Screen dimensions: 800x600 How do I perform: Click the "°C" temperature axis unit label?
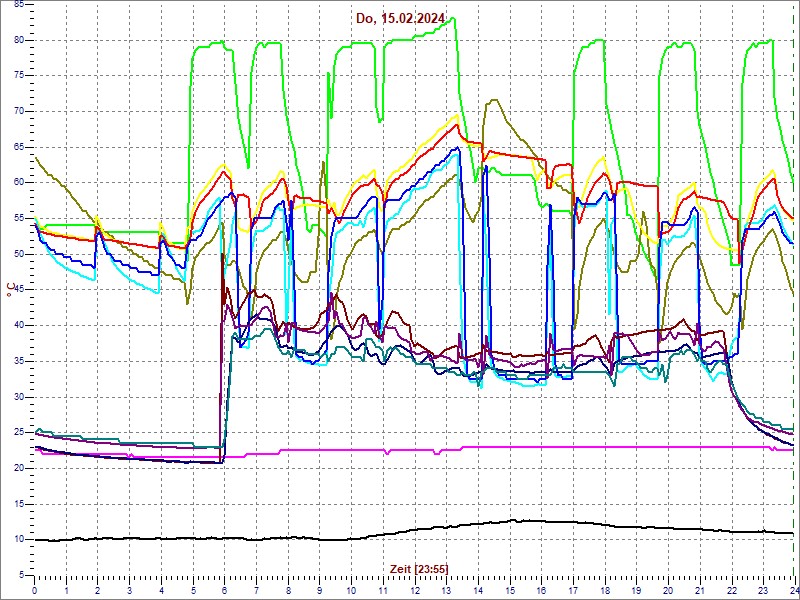(11, 290)
